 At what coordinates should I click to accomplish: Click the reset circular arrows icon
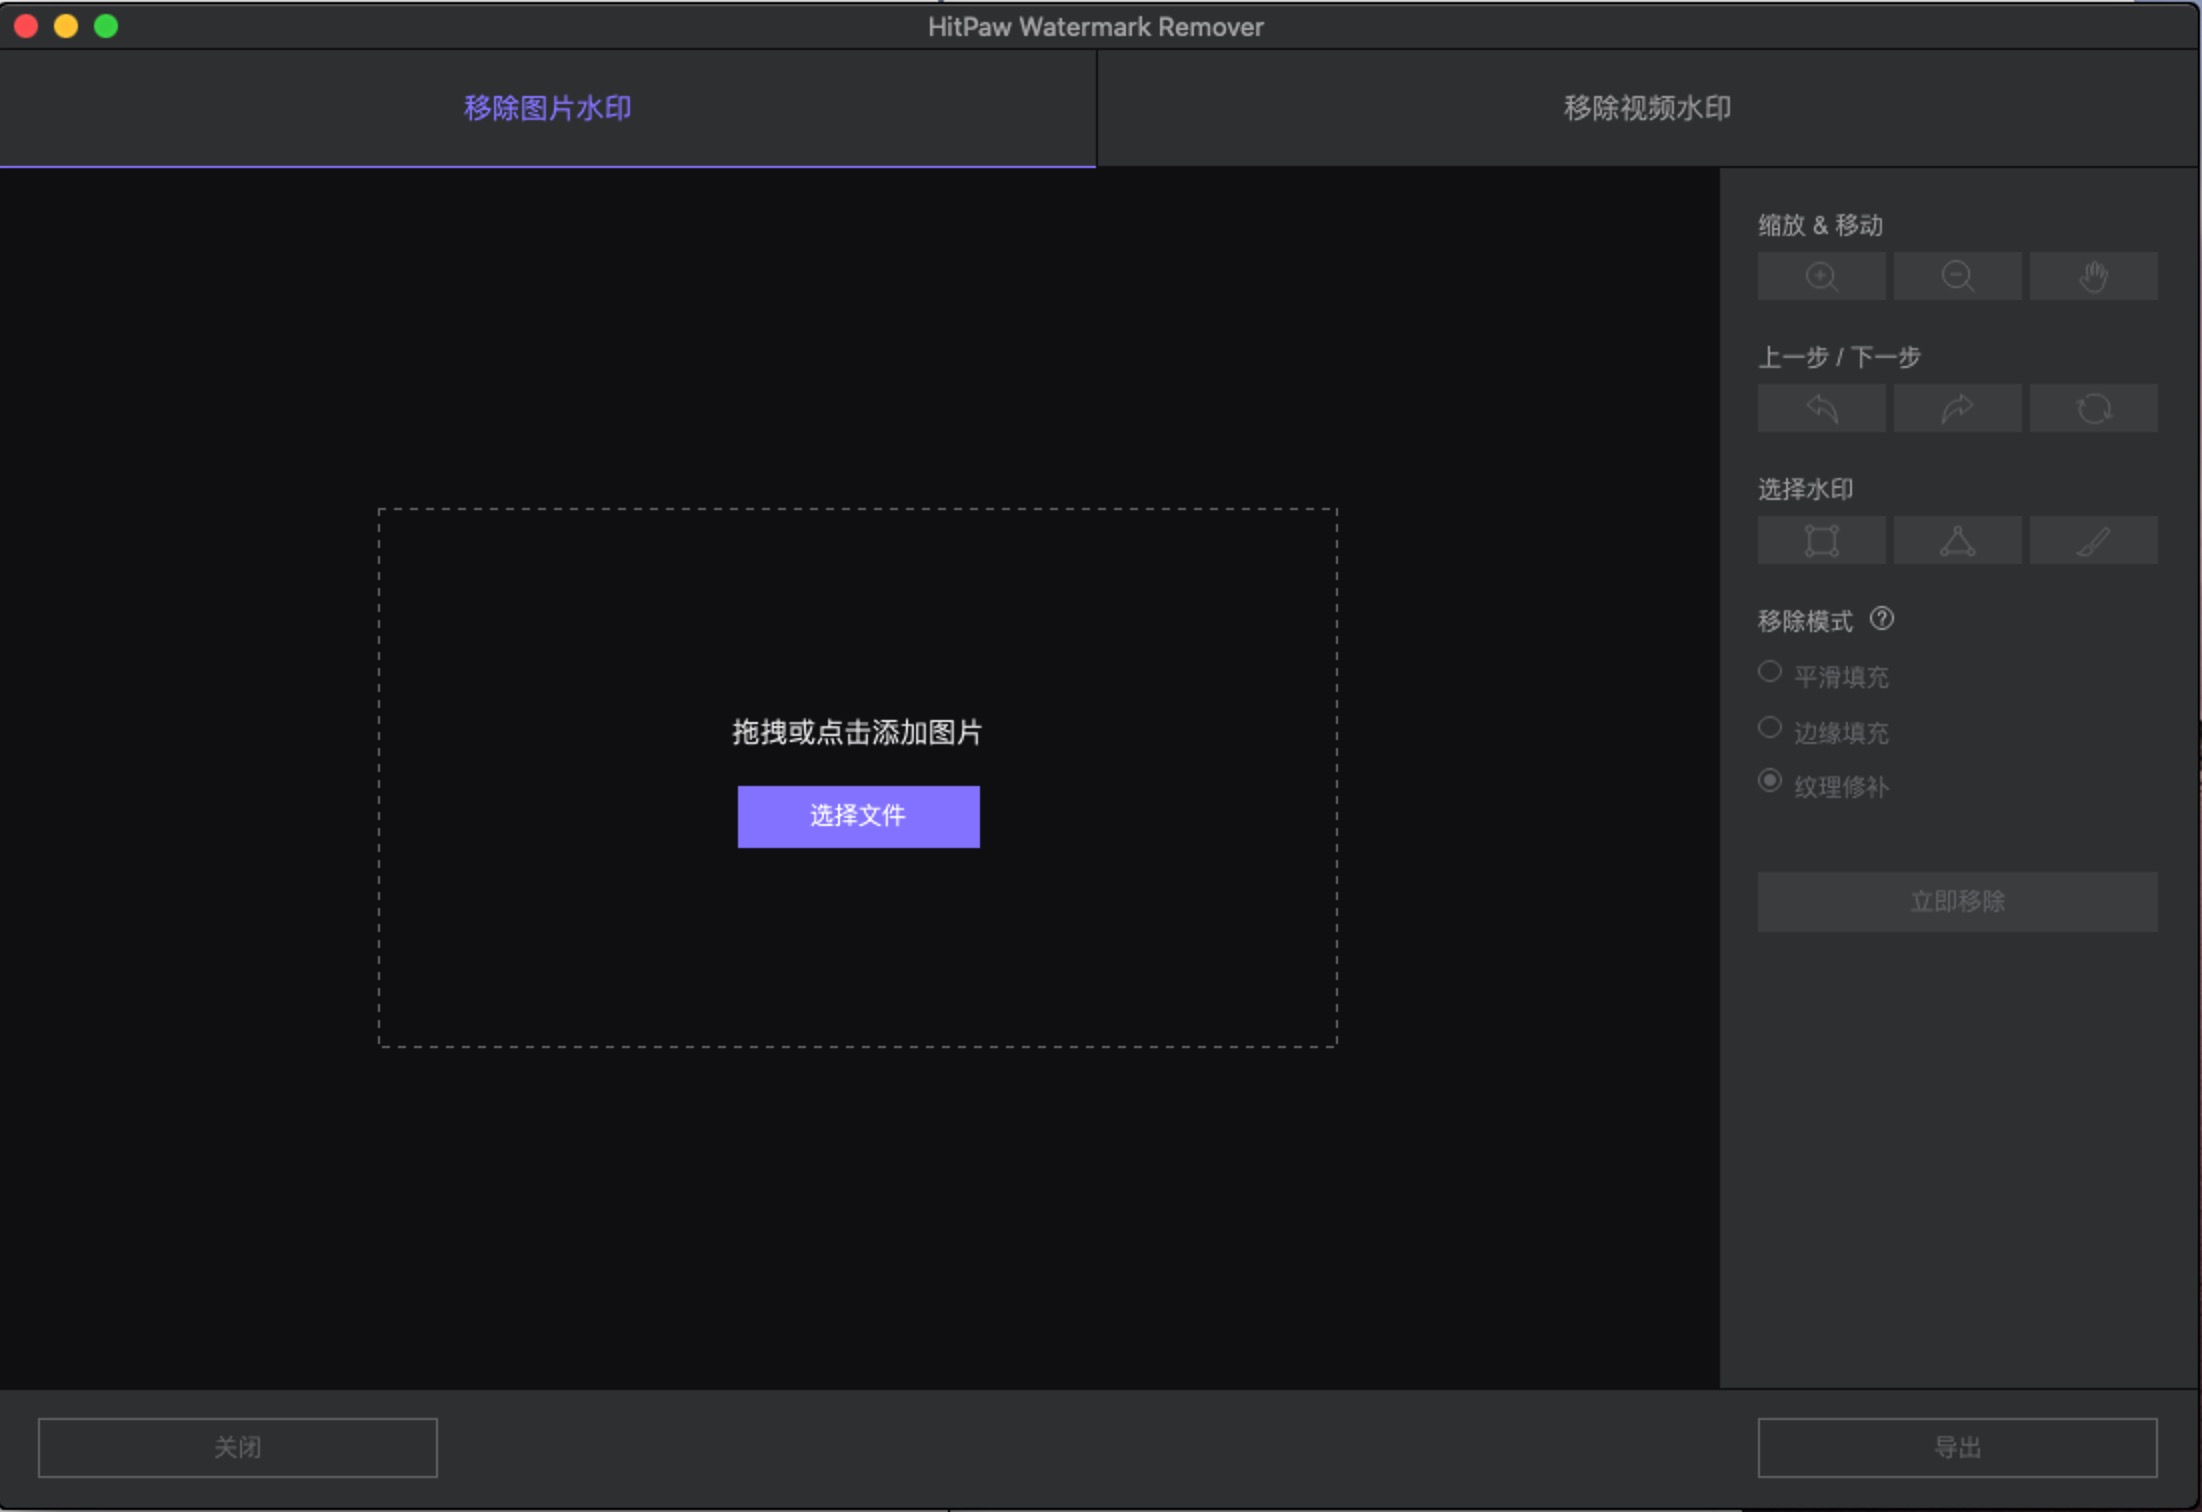[x=2093, y=408]
